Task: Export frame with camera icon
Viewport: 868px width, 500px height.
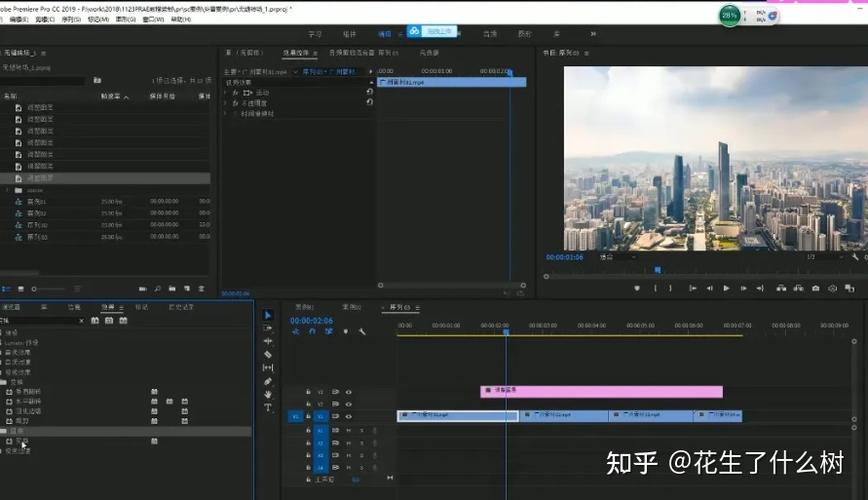Action: [815, 288]
